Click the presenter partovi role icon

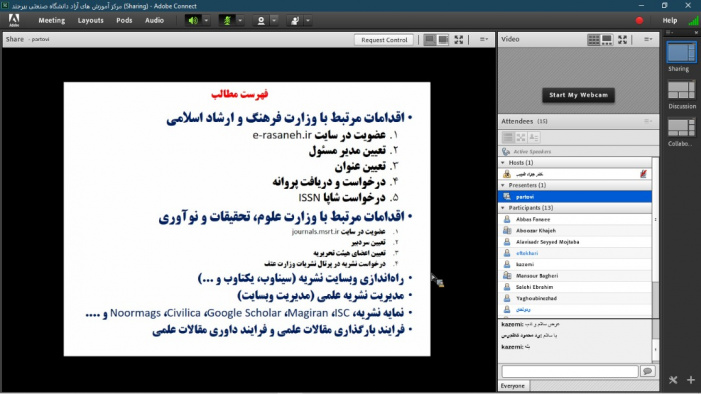(x=507, y=197)
